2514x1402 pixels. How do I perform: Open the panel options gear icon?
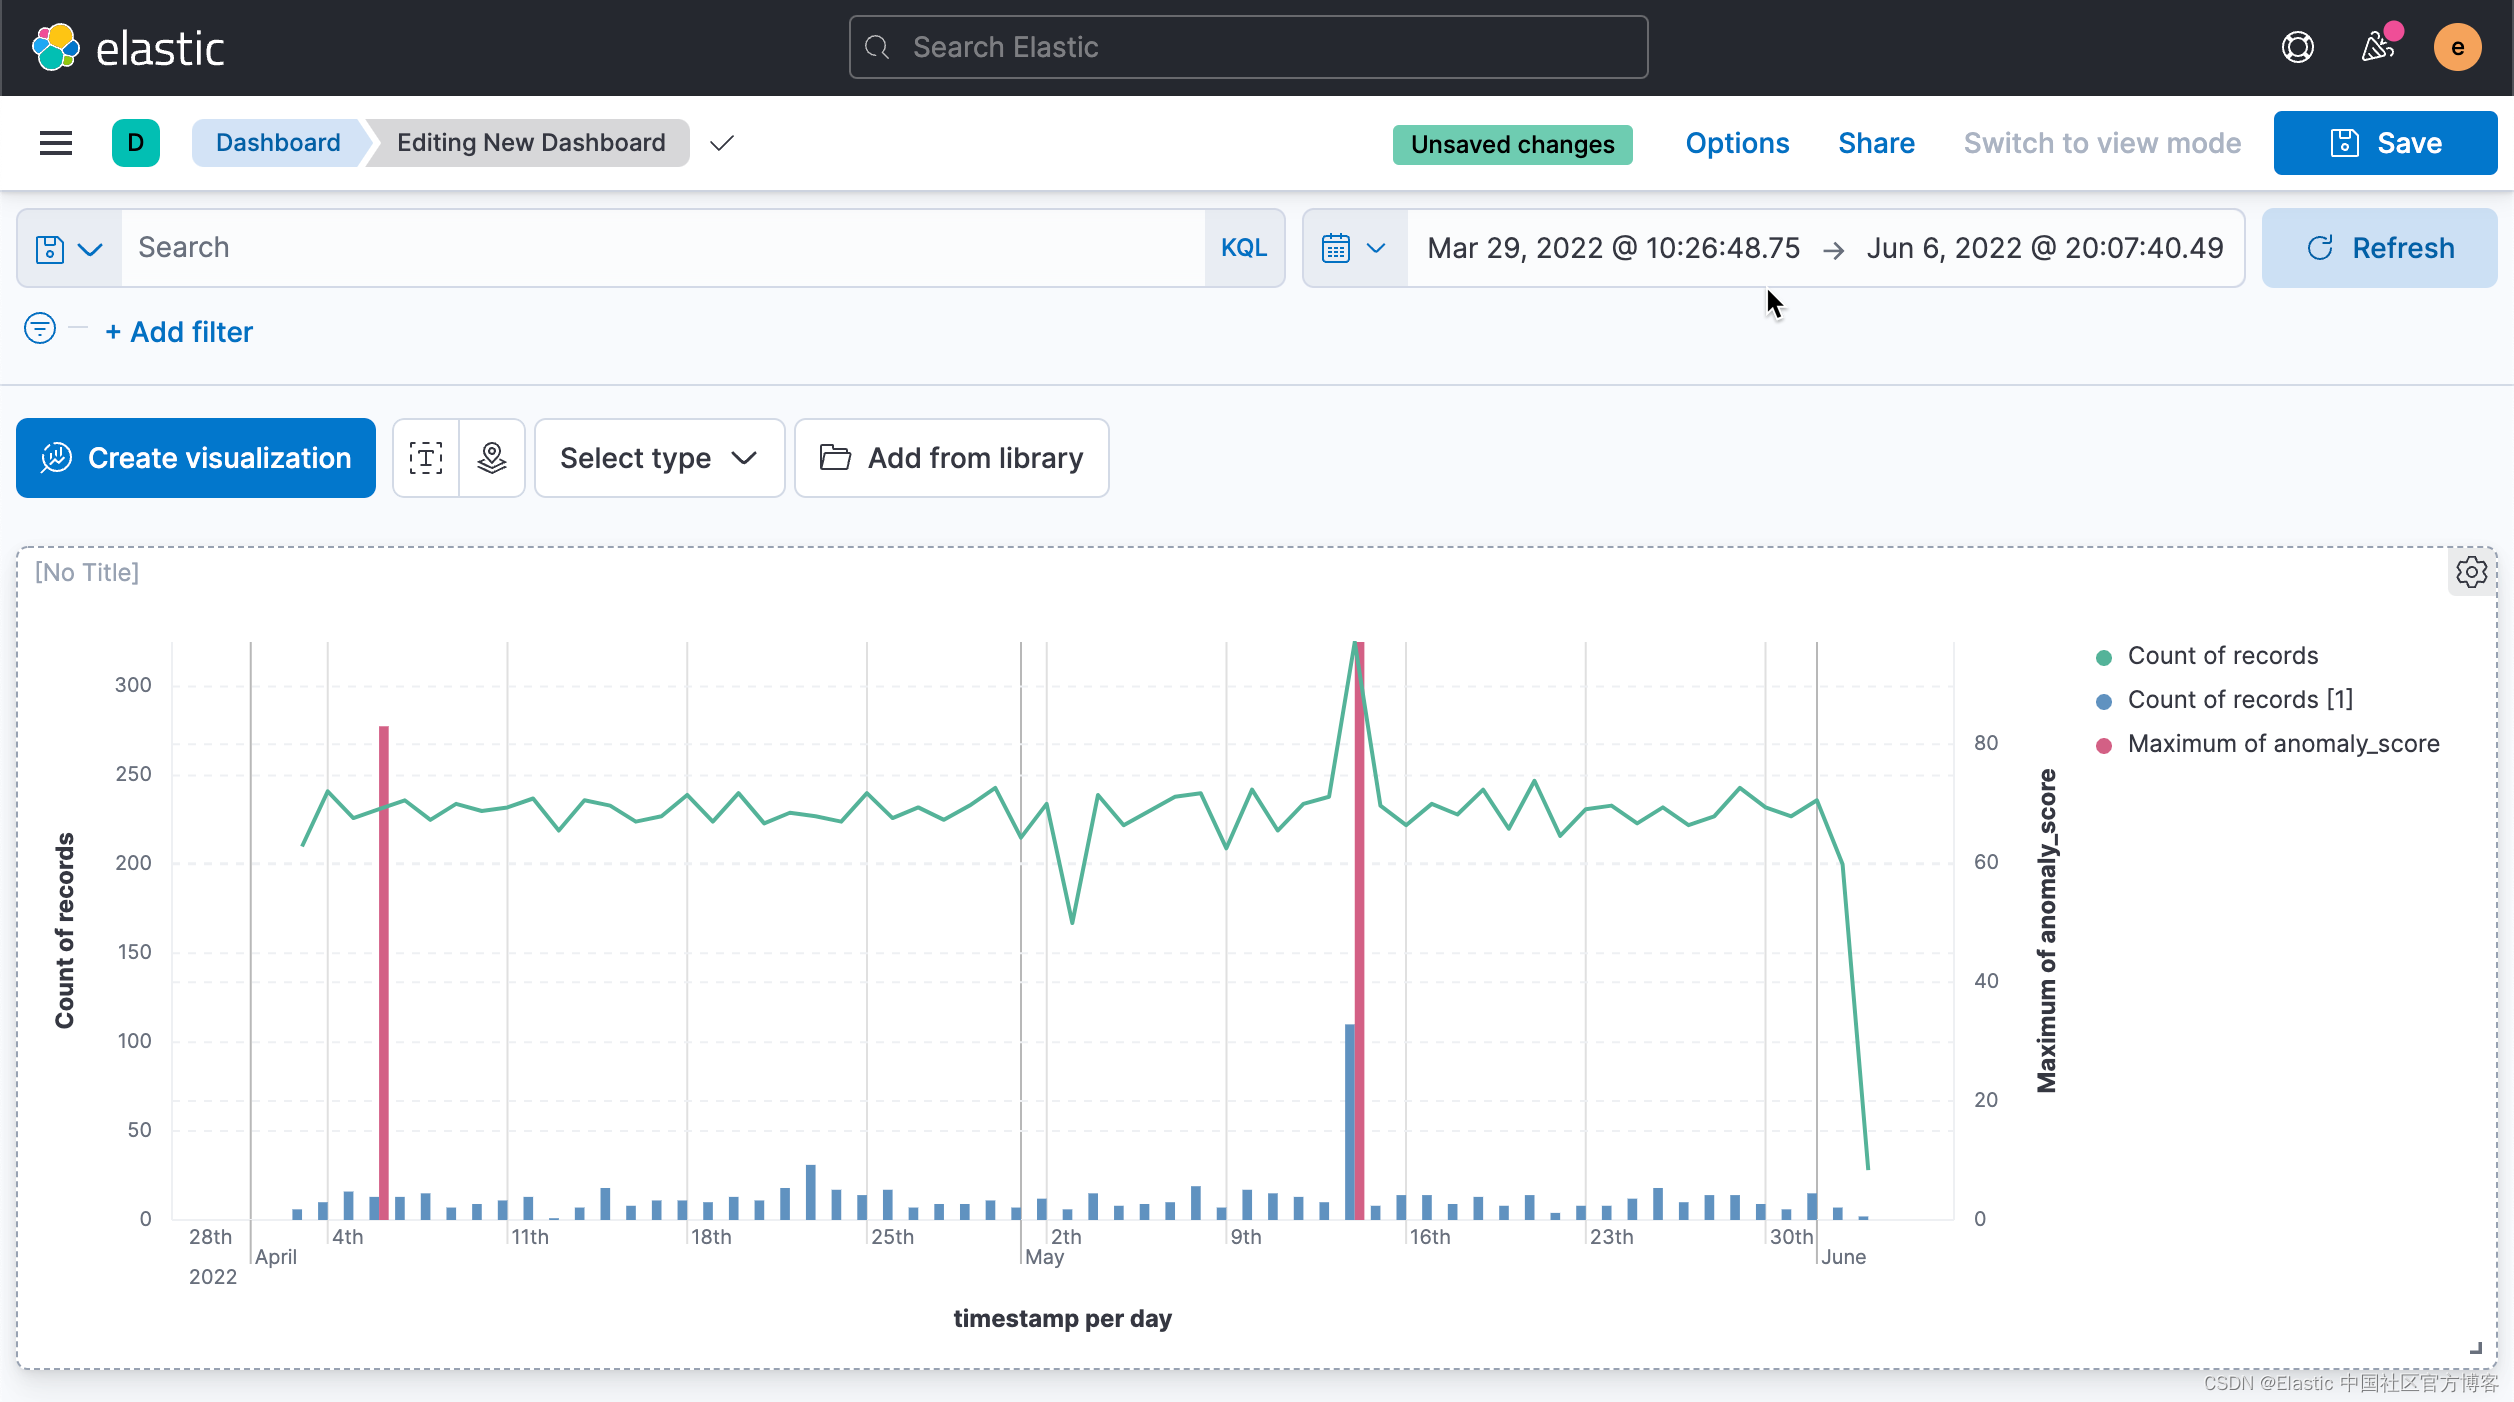[2471, 572]
